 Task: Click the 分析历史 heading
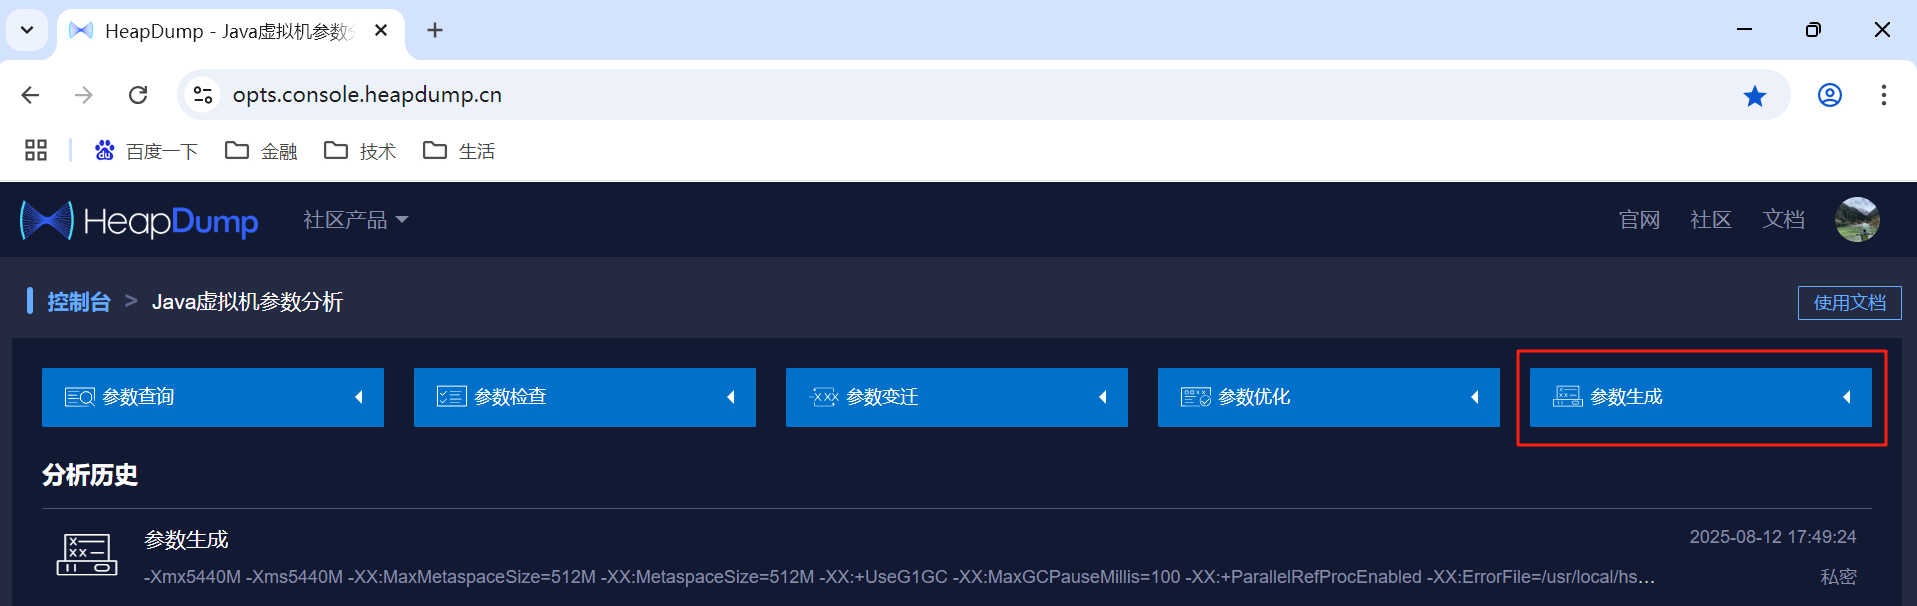click(90, 475)
